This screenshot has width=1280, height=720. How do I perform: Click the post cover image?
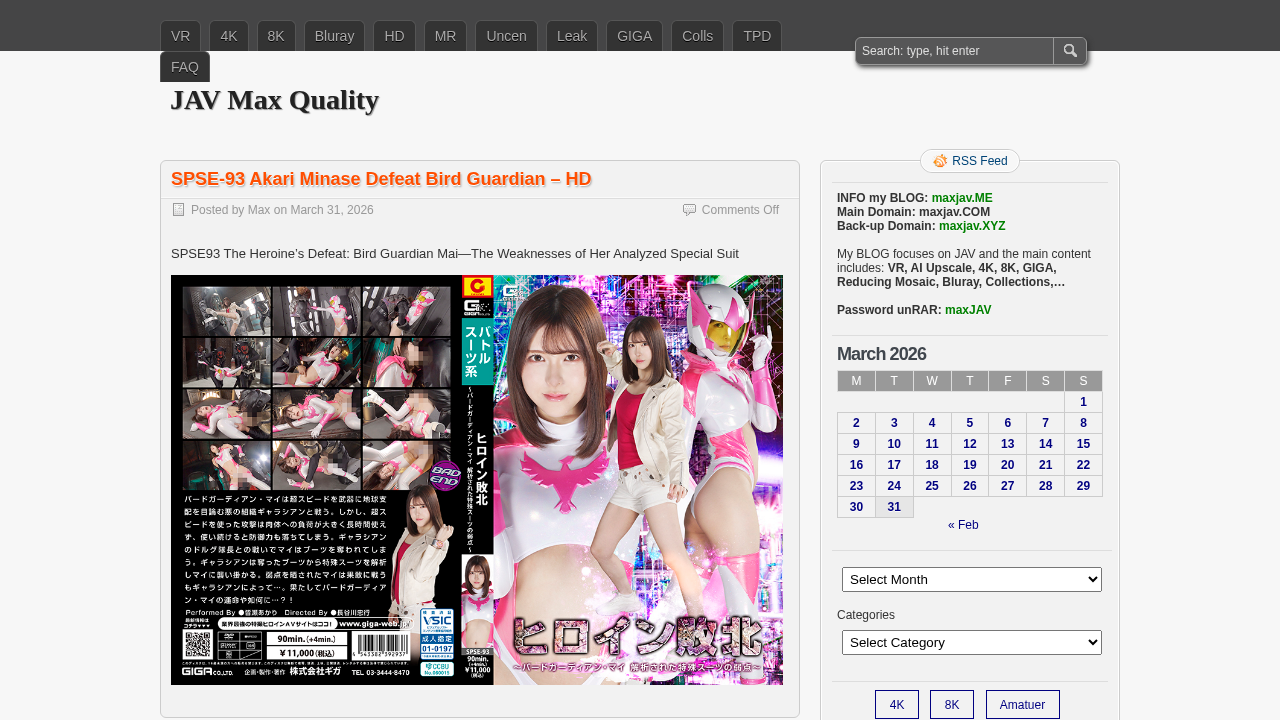click(477, 480)
